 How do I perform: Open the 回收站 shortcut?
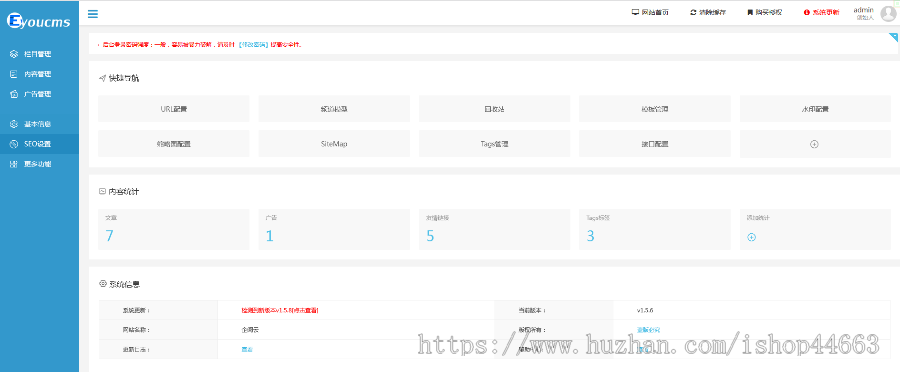[x=494, y=108]
